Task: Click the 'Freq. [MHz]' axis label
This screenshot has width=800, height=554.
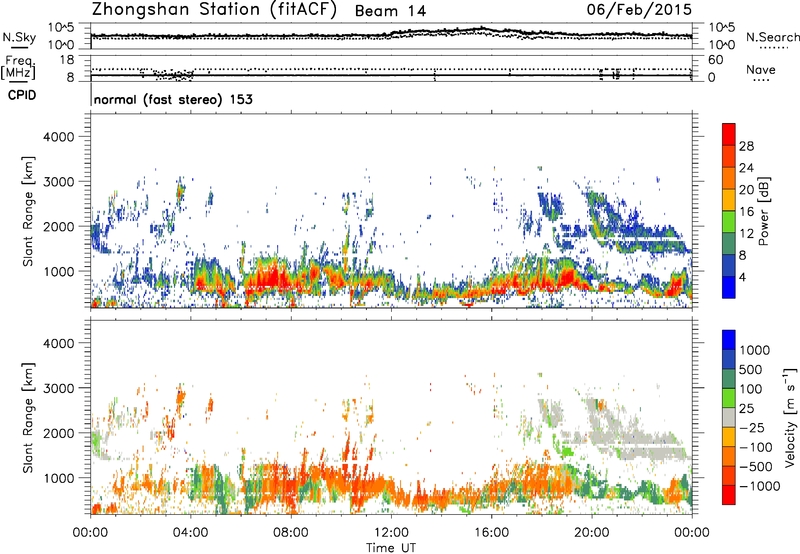Action: [x=18, y=68]
